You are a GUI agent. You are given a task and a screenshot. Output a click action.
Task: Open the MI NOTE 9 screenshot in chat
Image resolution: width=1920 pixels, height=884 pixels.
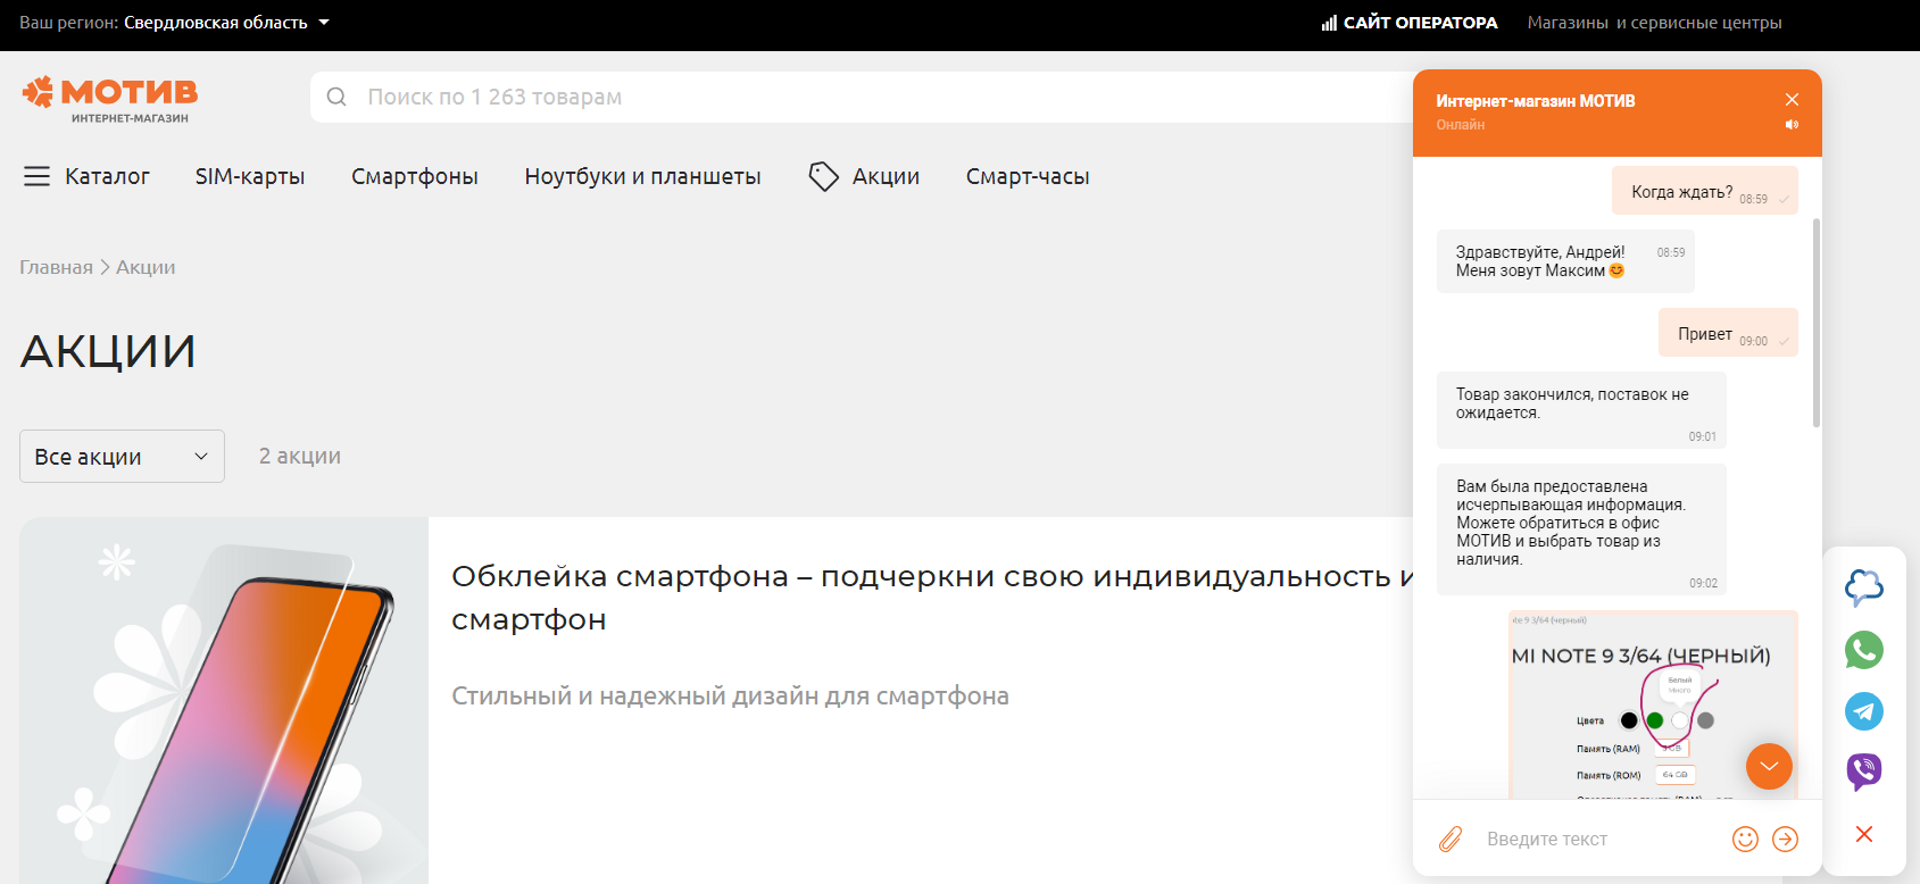click(1654, 704)
